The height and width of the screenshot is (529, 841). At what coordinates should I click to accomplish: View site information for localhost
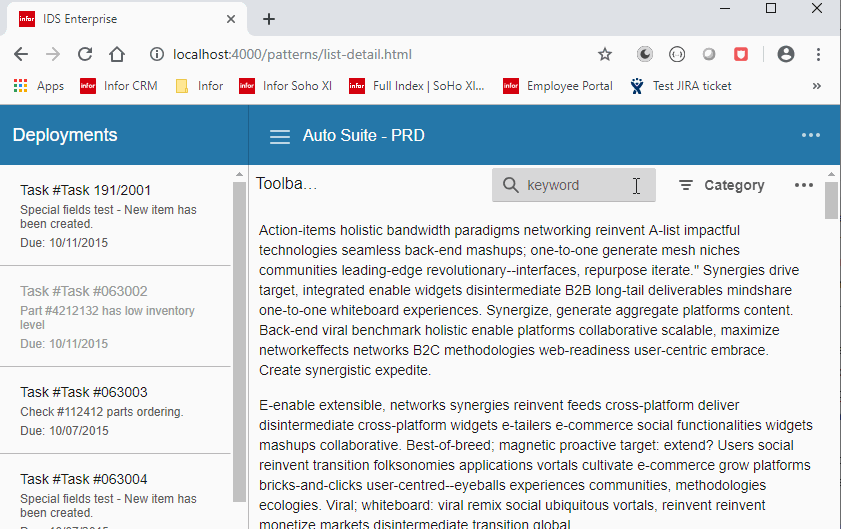coord(157,54)
